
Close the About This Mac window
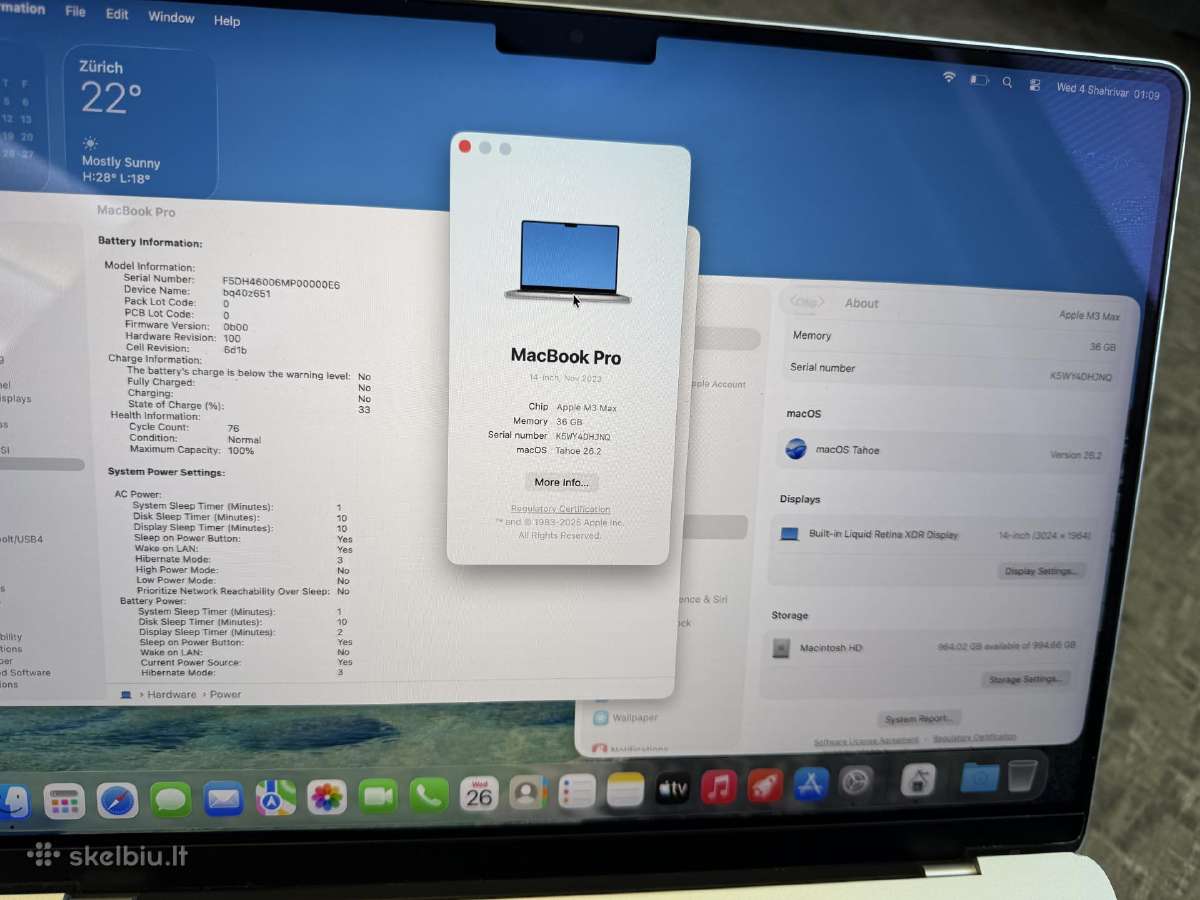465,146
